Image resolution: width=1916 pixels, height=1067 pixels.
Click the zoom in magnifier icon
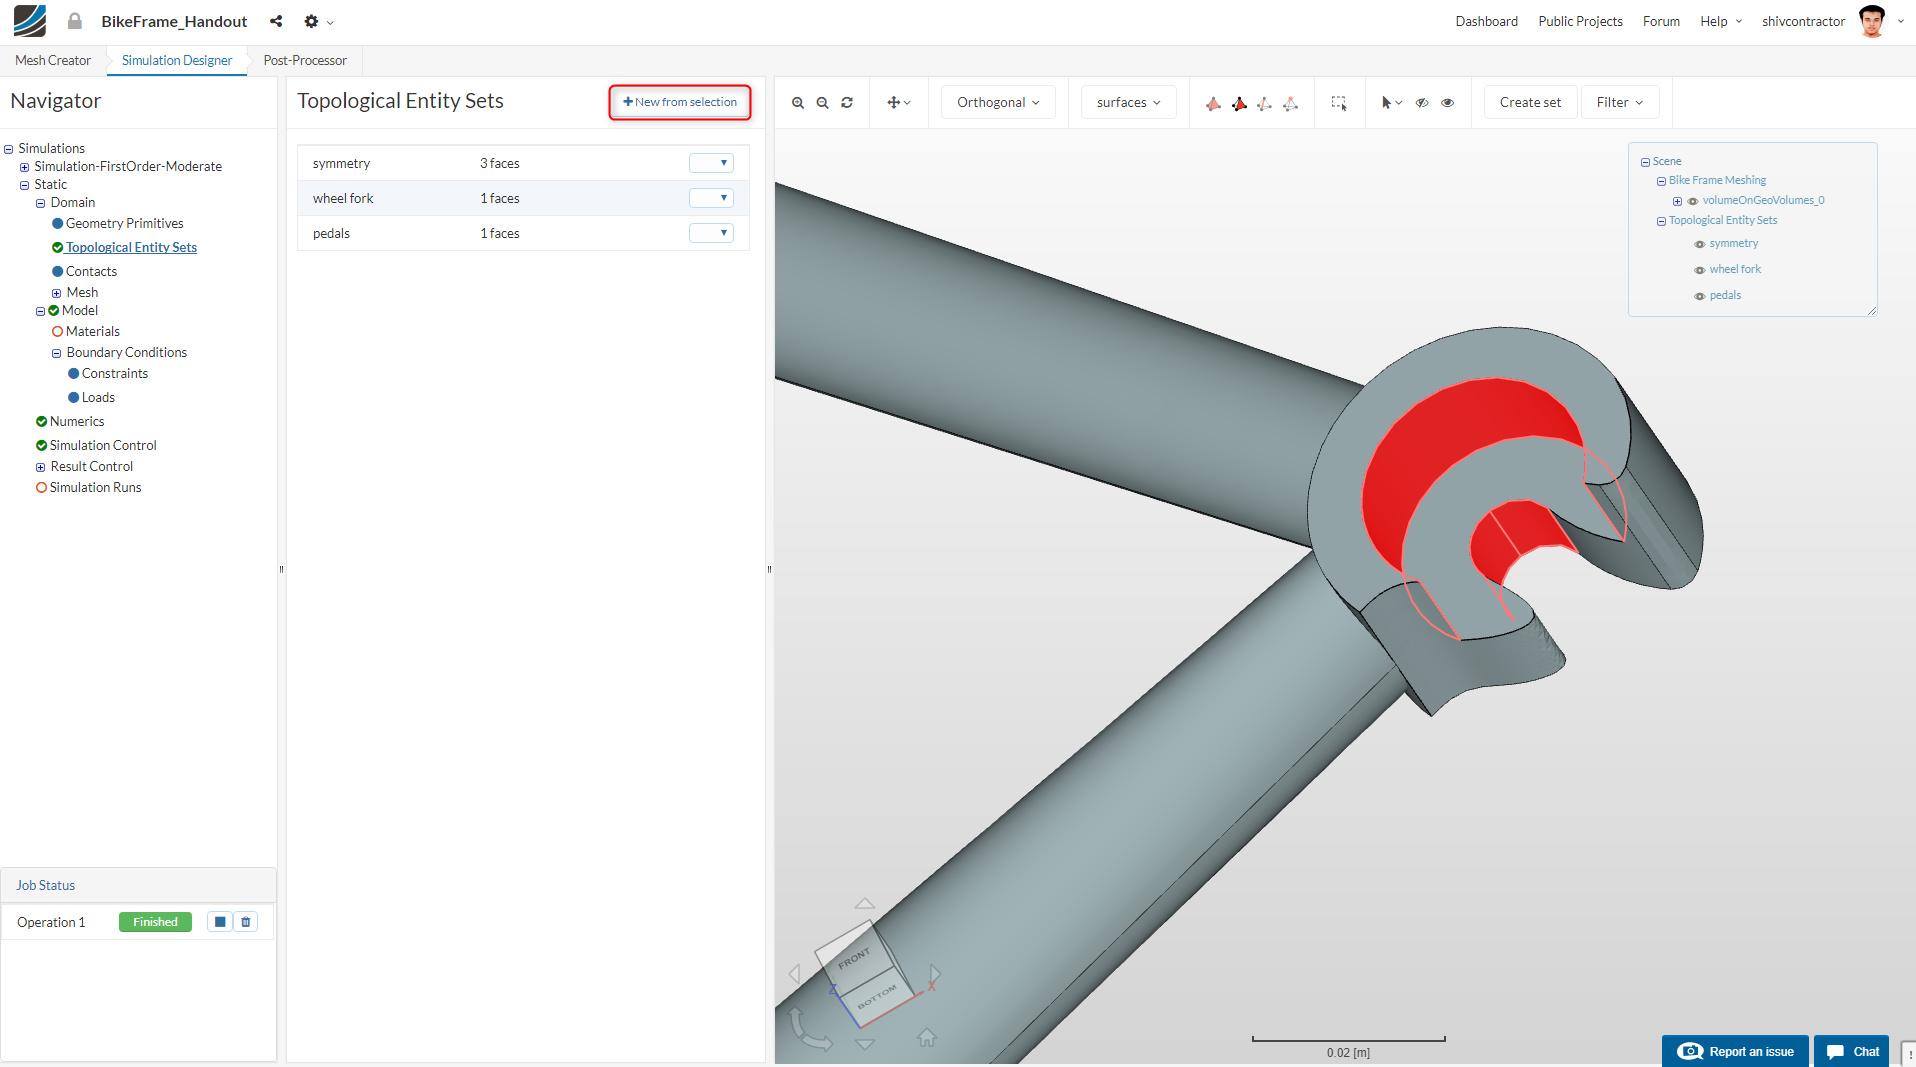(798, 103)
